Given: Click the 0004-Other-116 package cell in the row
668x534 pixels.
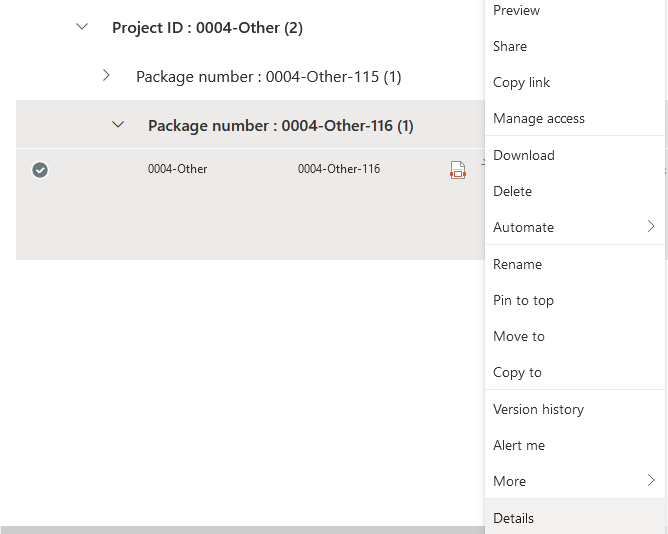Looking at the screenshot, I should coord(339,169).
